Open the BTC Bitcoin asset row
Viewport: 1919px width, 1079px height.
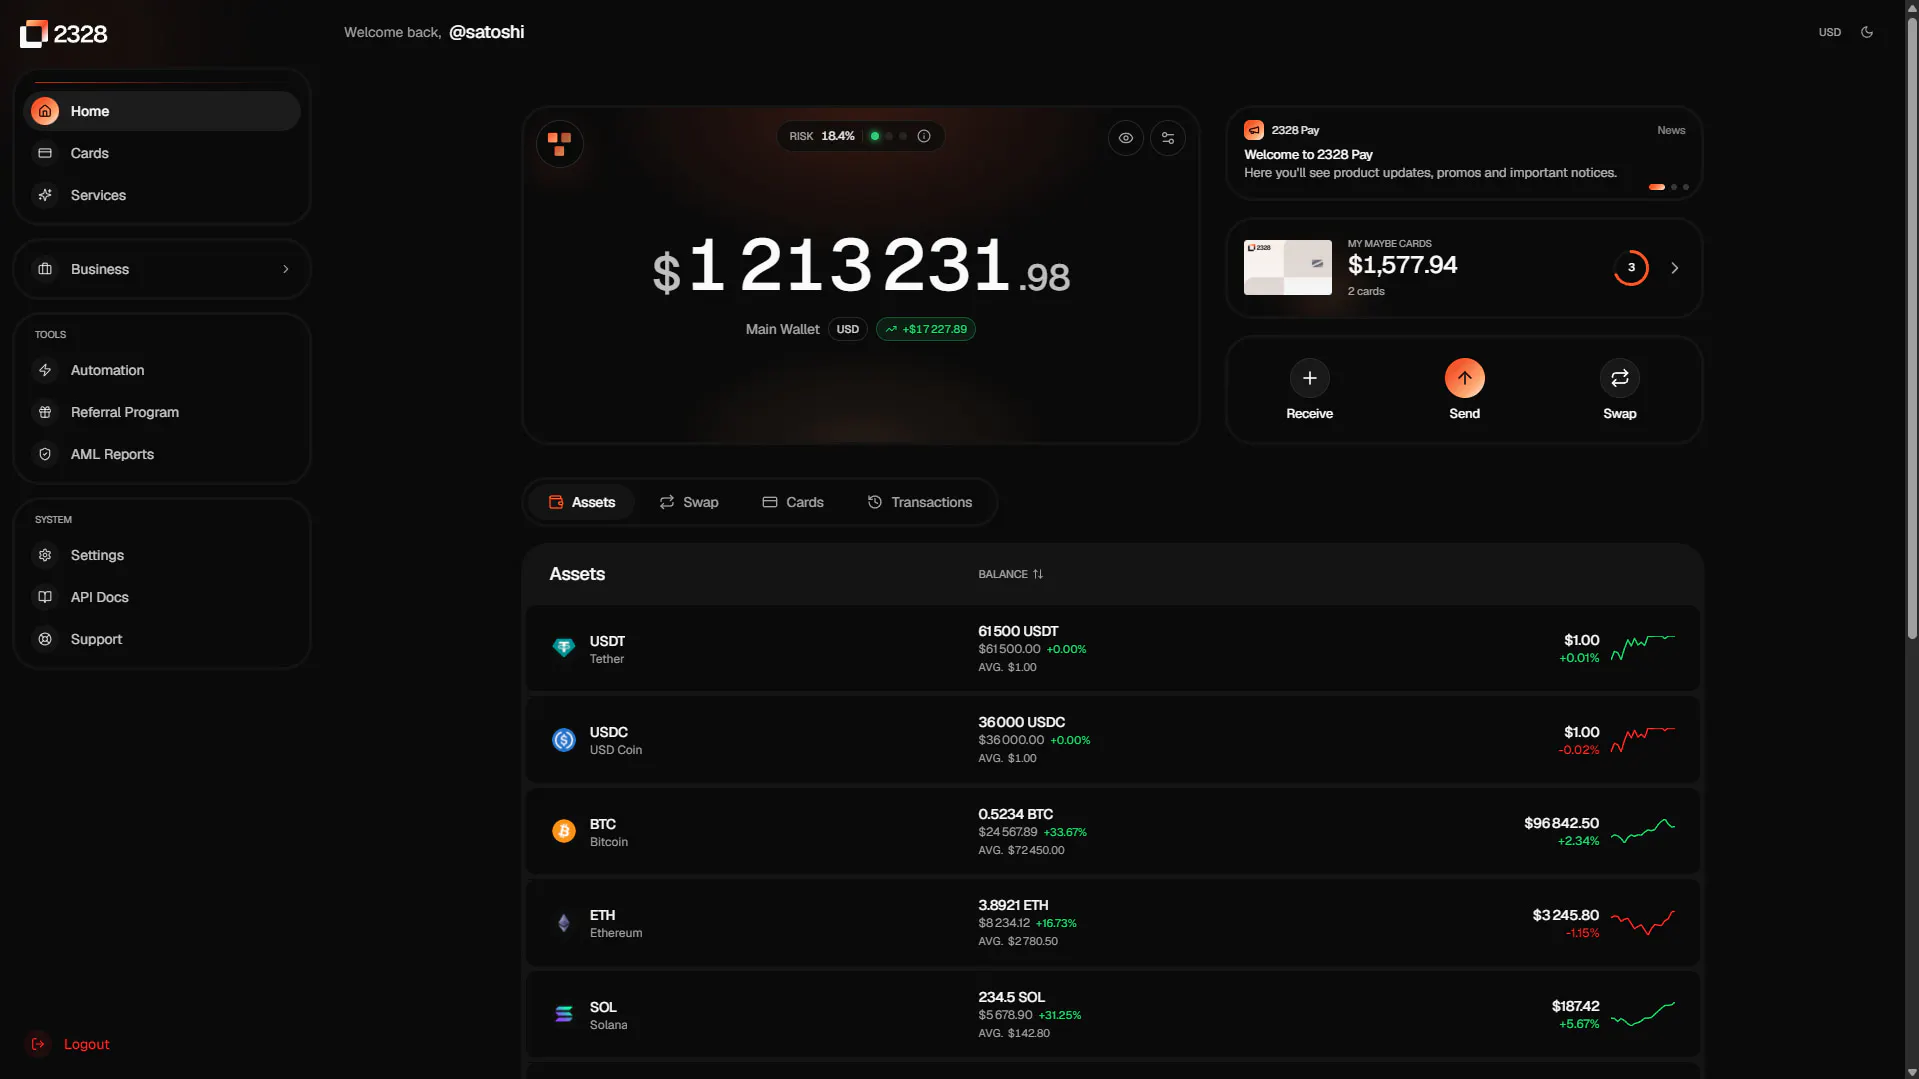click(x=1112, y=831)
